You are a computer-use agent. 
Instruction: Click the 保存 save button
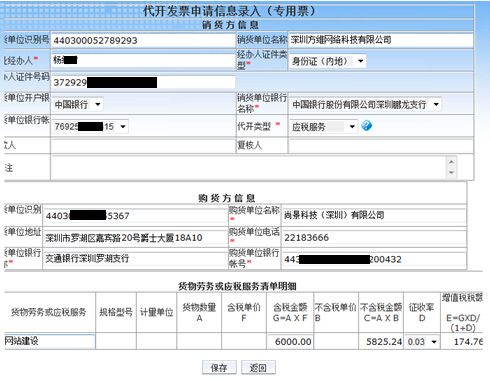(x=219, y=368)
